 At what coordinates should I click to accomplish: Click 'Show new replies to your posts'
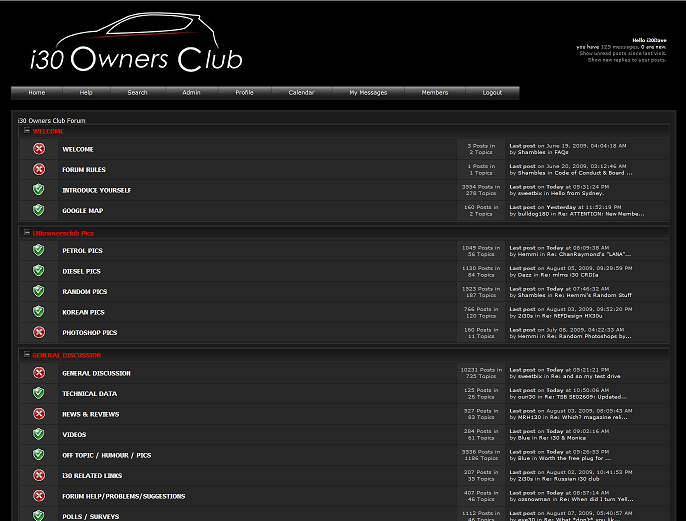(x=627, y=60)
